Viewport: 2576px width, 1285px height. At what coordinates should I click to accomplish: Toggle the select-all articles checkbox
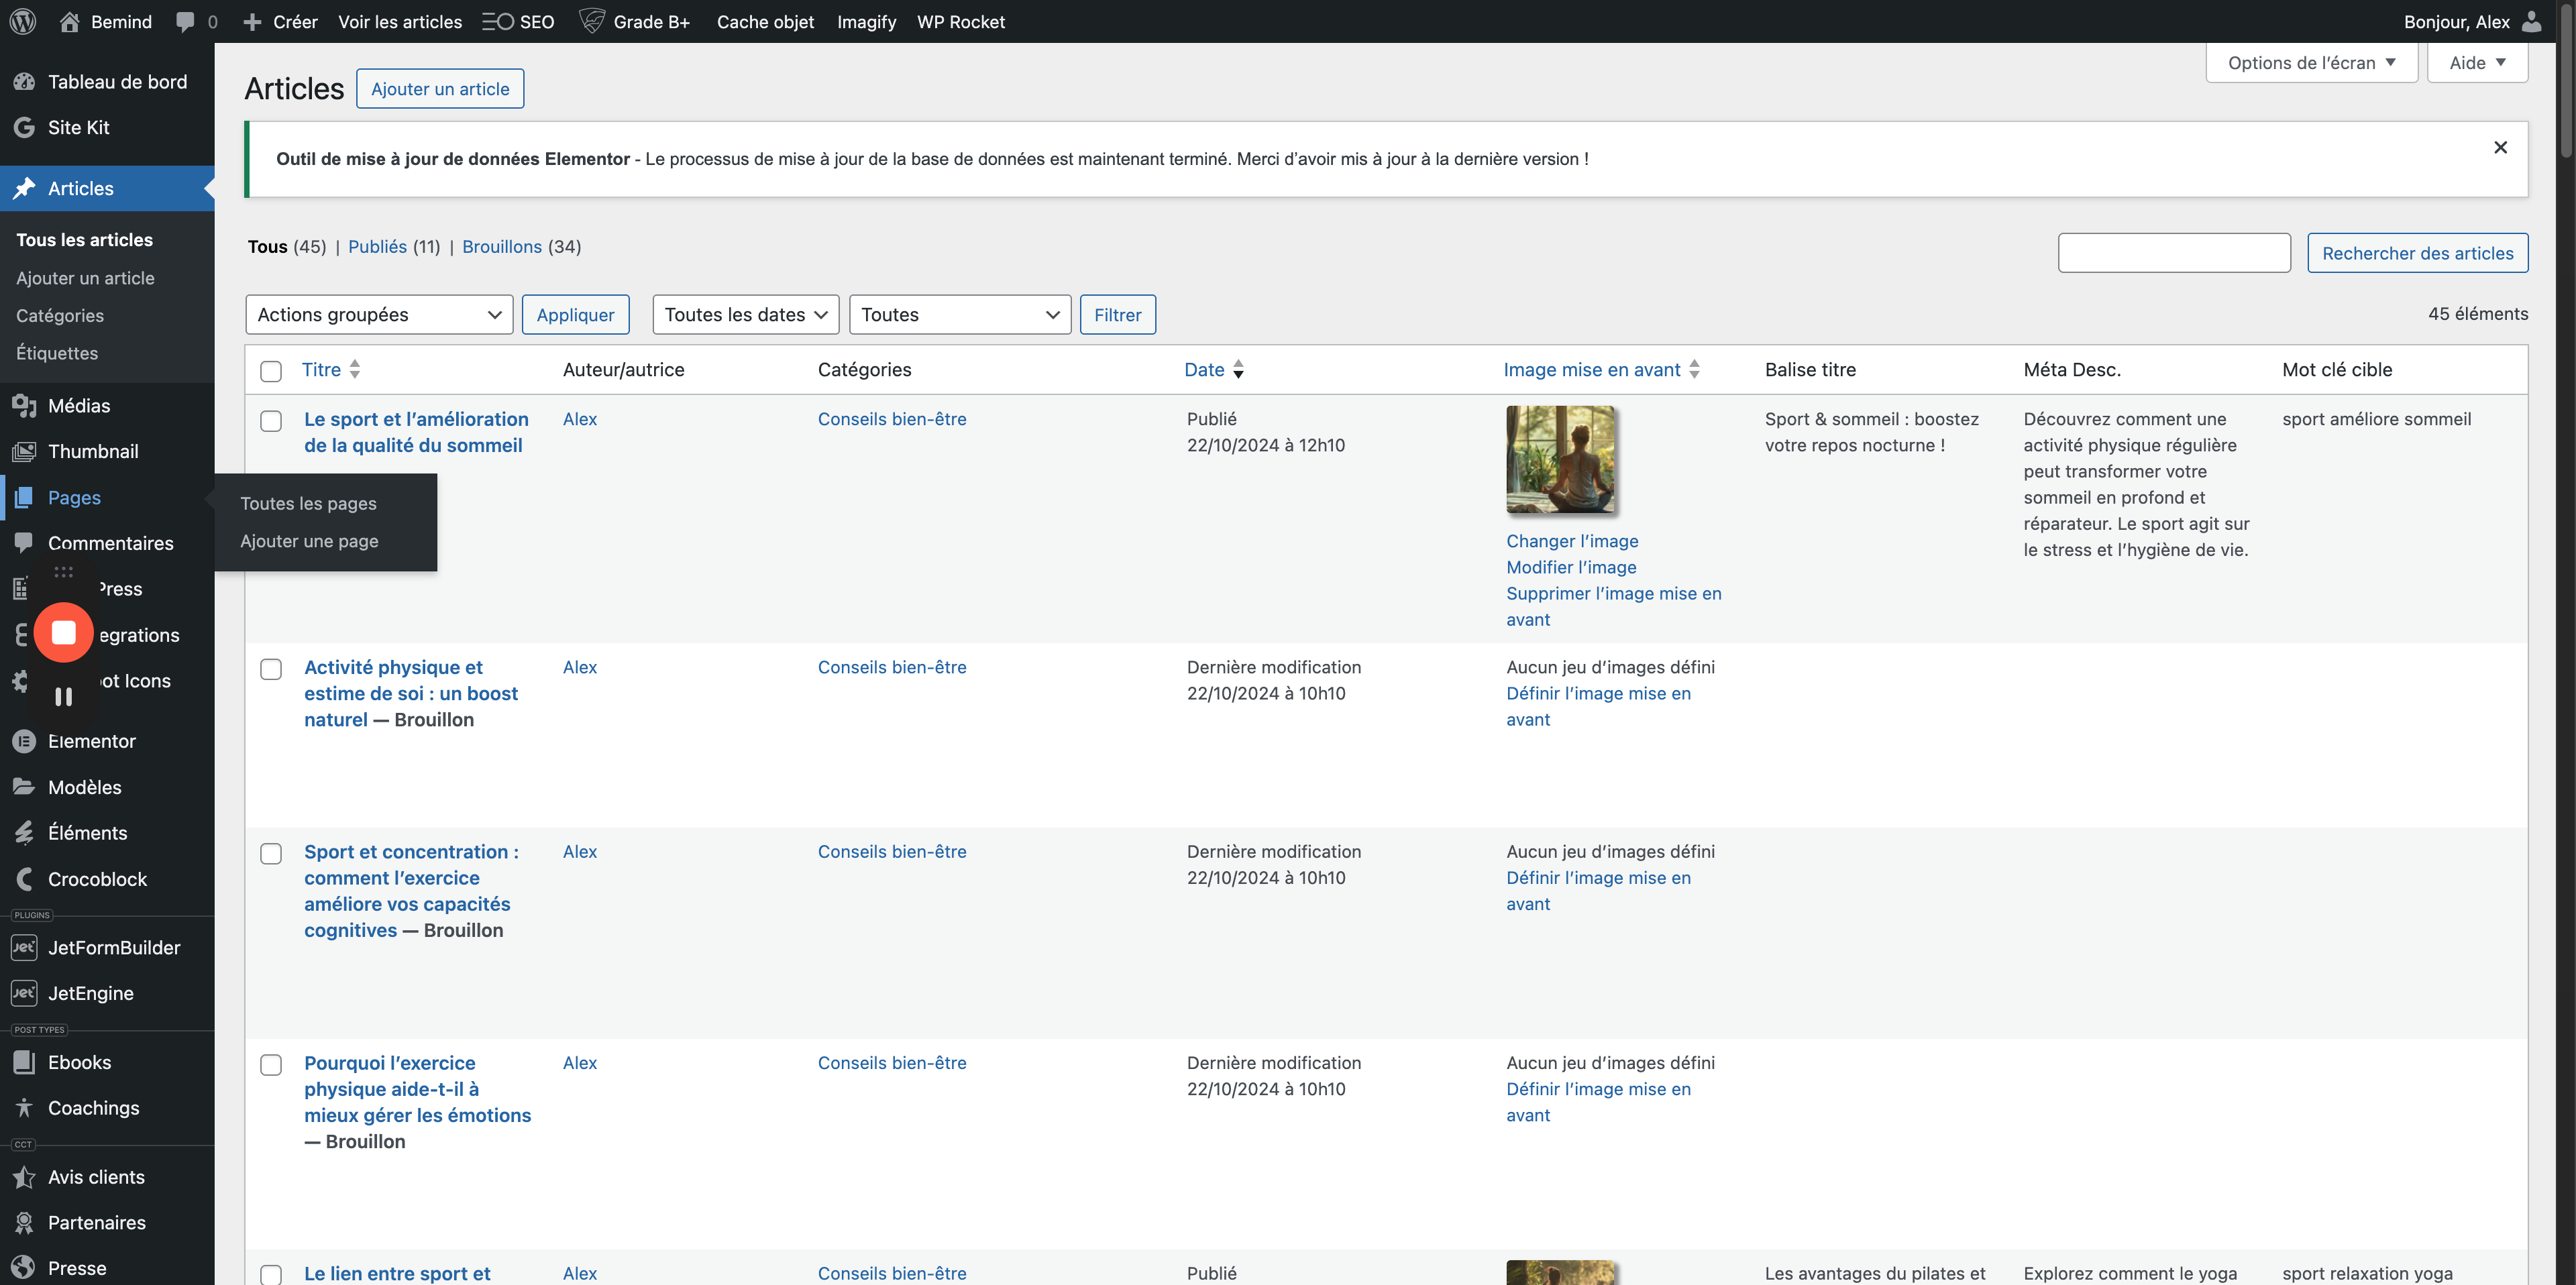click(x=271, y=371)
